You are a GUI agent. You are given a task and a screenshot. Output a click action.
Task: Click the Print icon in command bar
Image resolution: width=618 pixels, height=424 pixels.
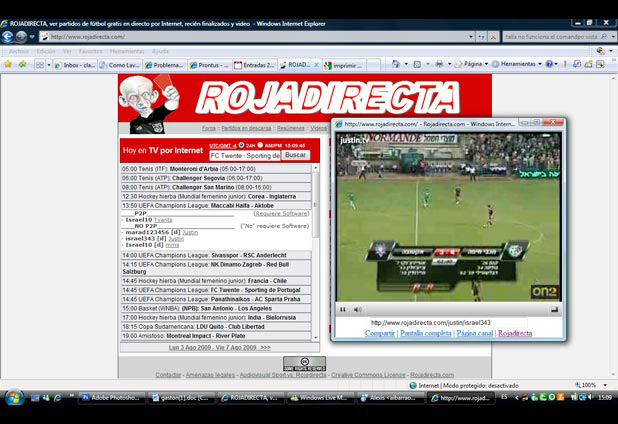tap(439, 64)
